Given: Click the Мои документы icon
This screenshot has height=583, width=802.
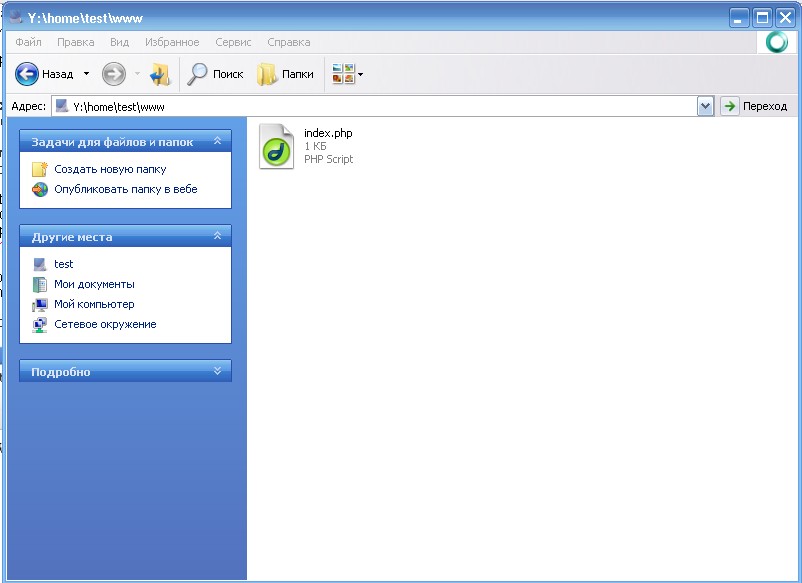Looking at the screenshot, I should click(40, 284).
